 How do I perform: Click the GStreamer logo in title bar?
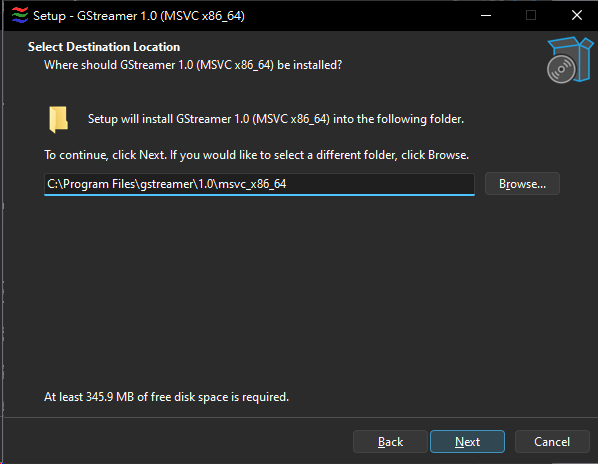[x=20, y=16]
